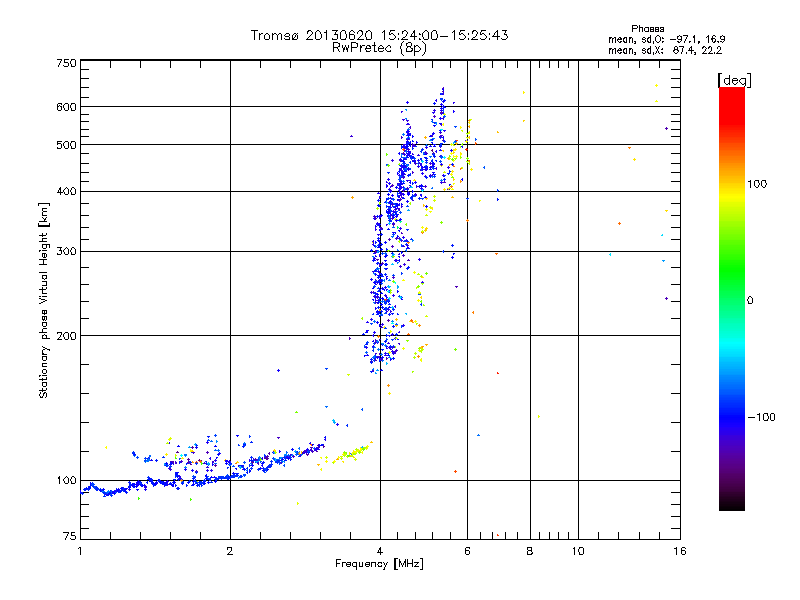Screen dimensions: 800x600
Task: Click the x-axis tick label '10' under the frequency axis
Action: 578,551
